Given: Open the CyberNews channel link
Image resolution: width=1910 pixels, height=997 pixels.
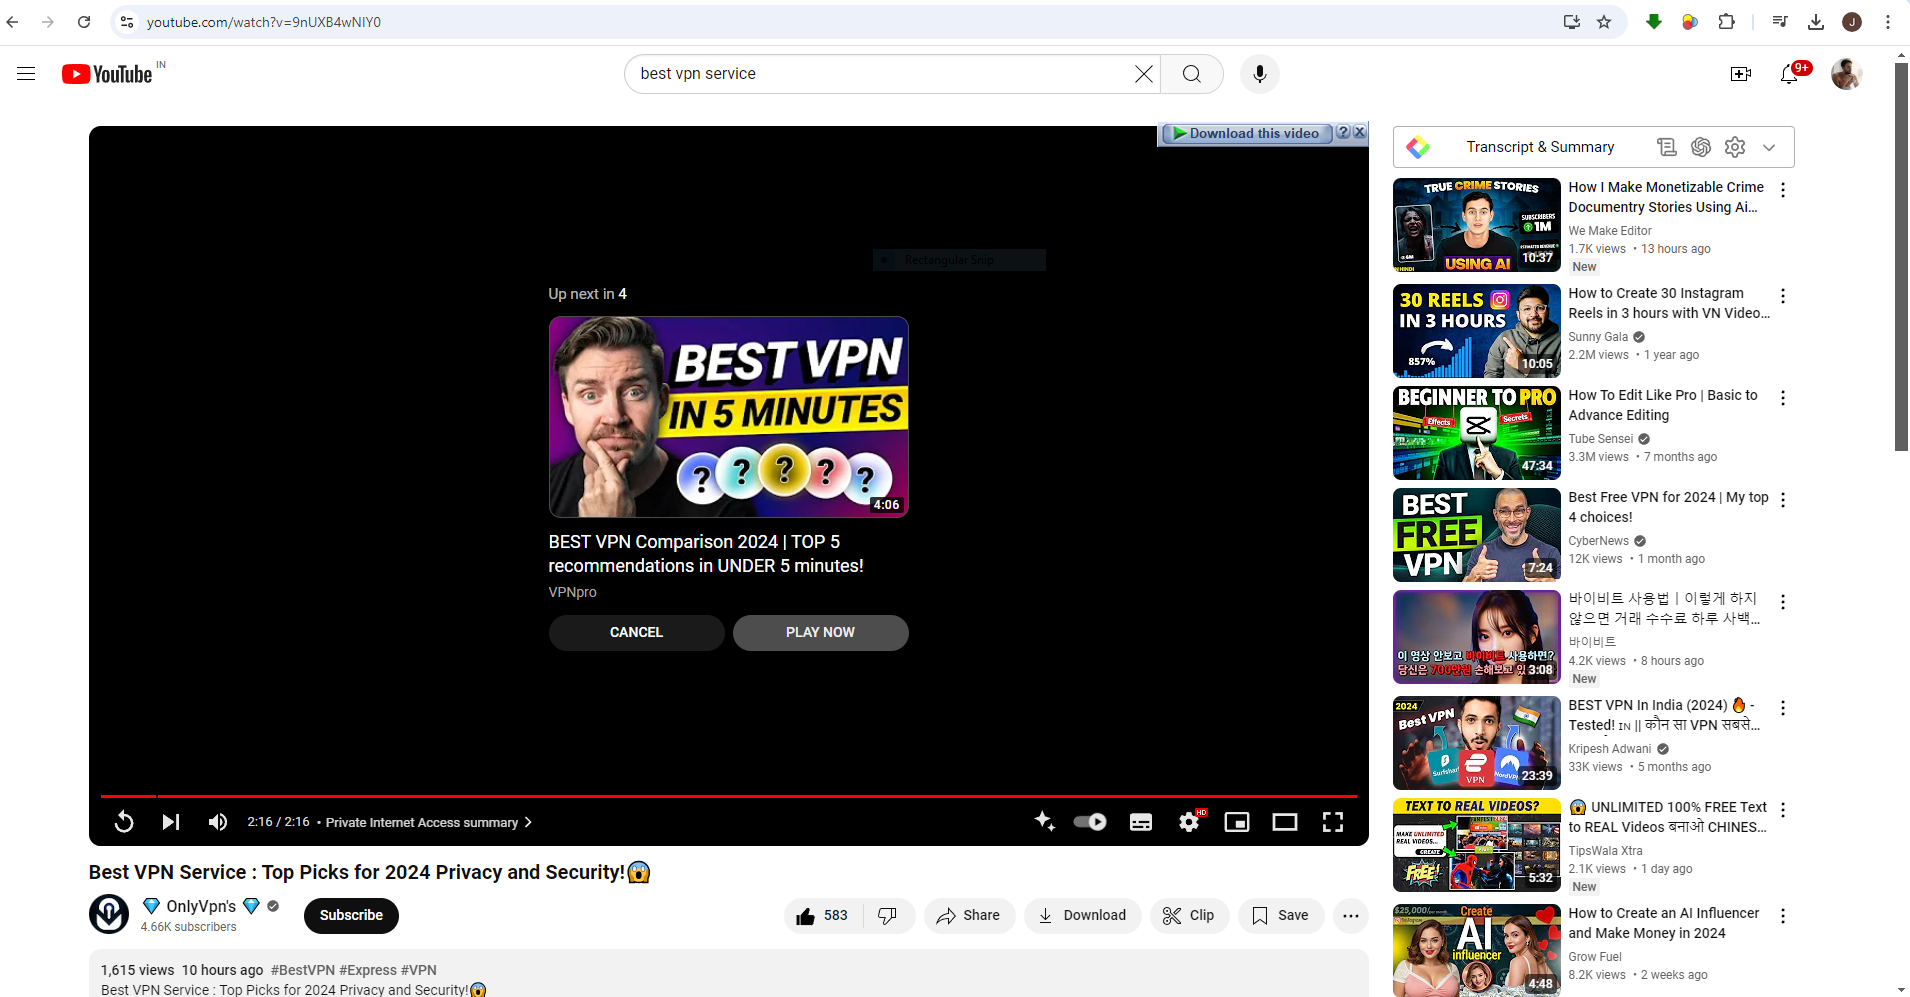Looking at the screenshot, I should [1598, 541].
